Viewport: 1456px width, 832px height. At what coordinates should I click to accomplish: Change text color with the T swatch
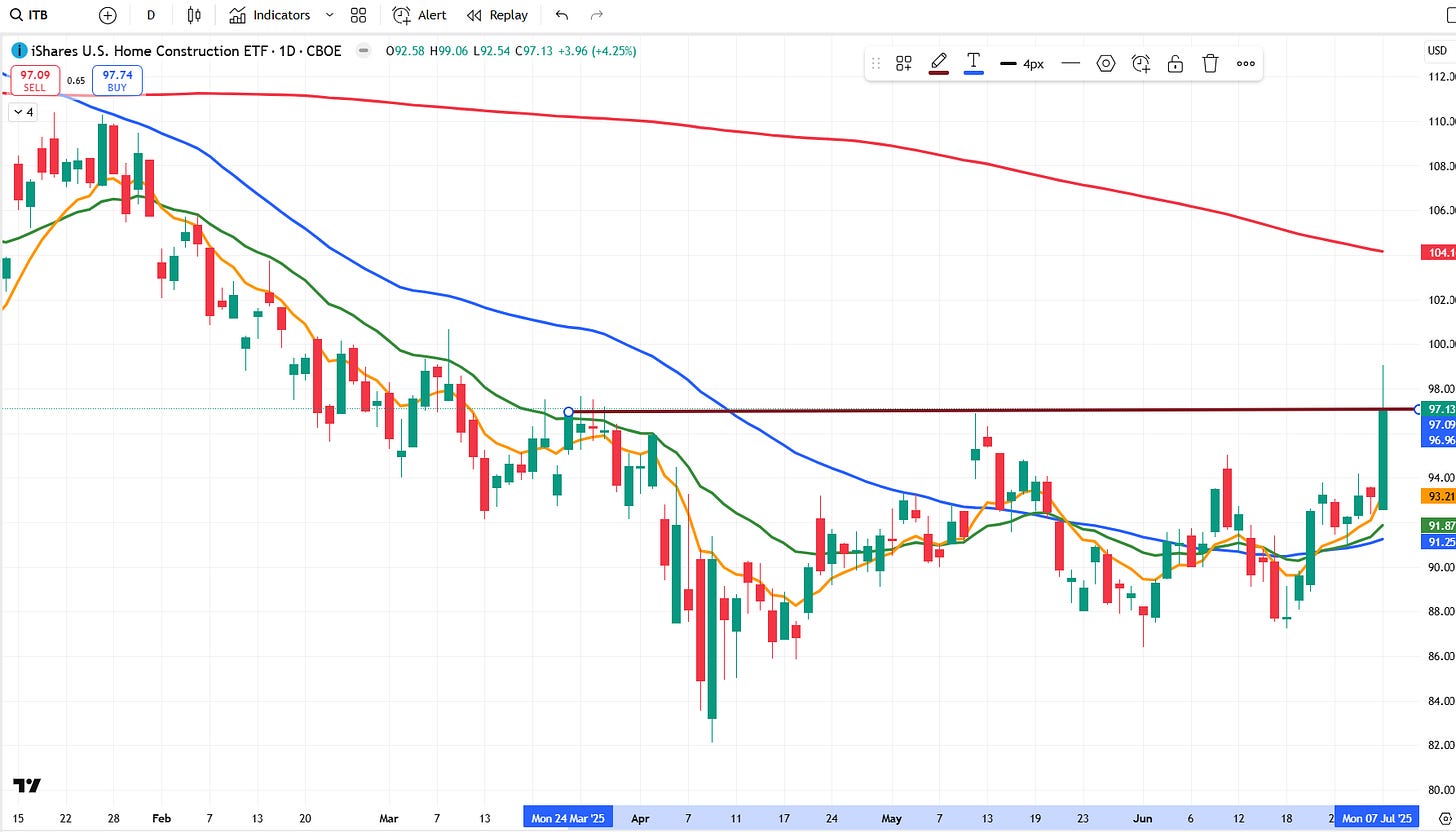coord(973,63)
